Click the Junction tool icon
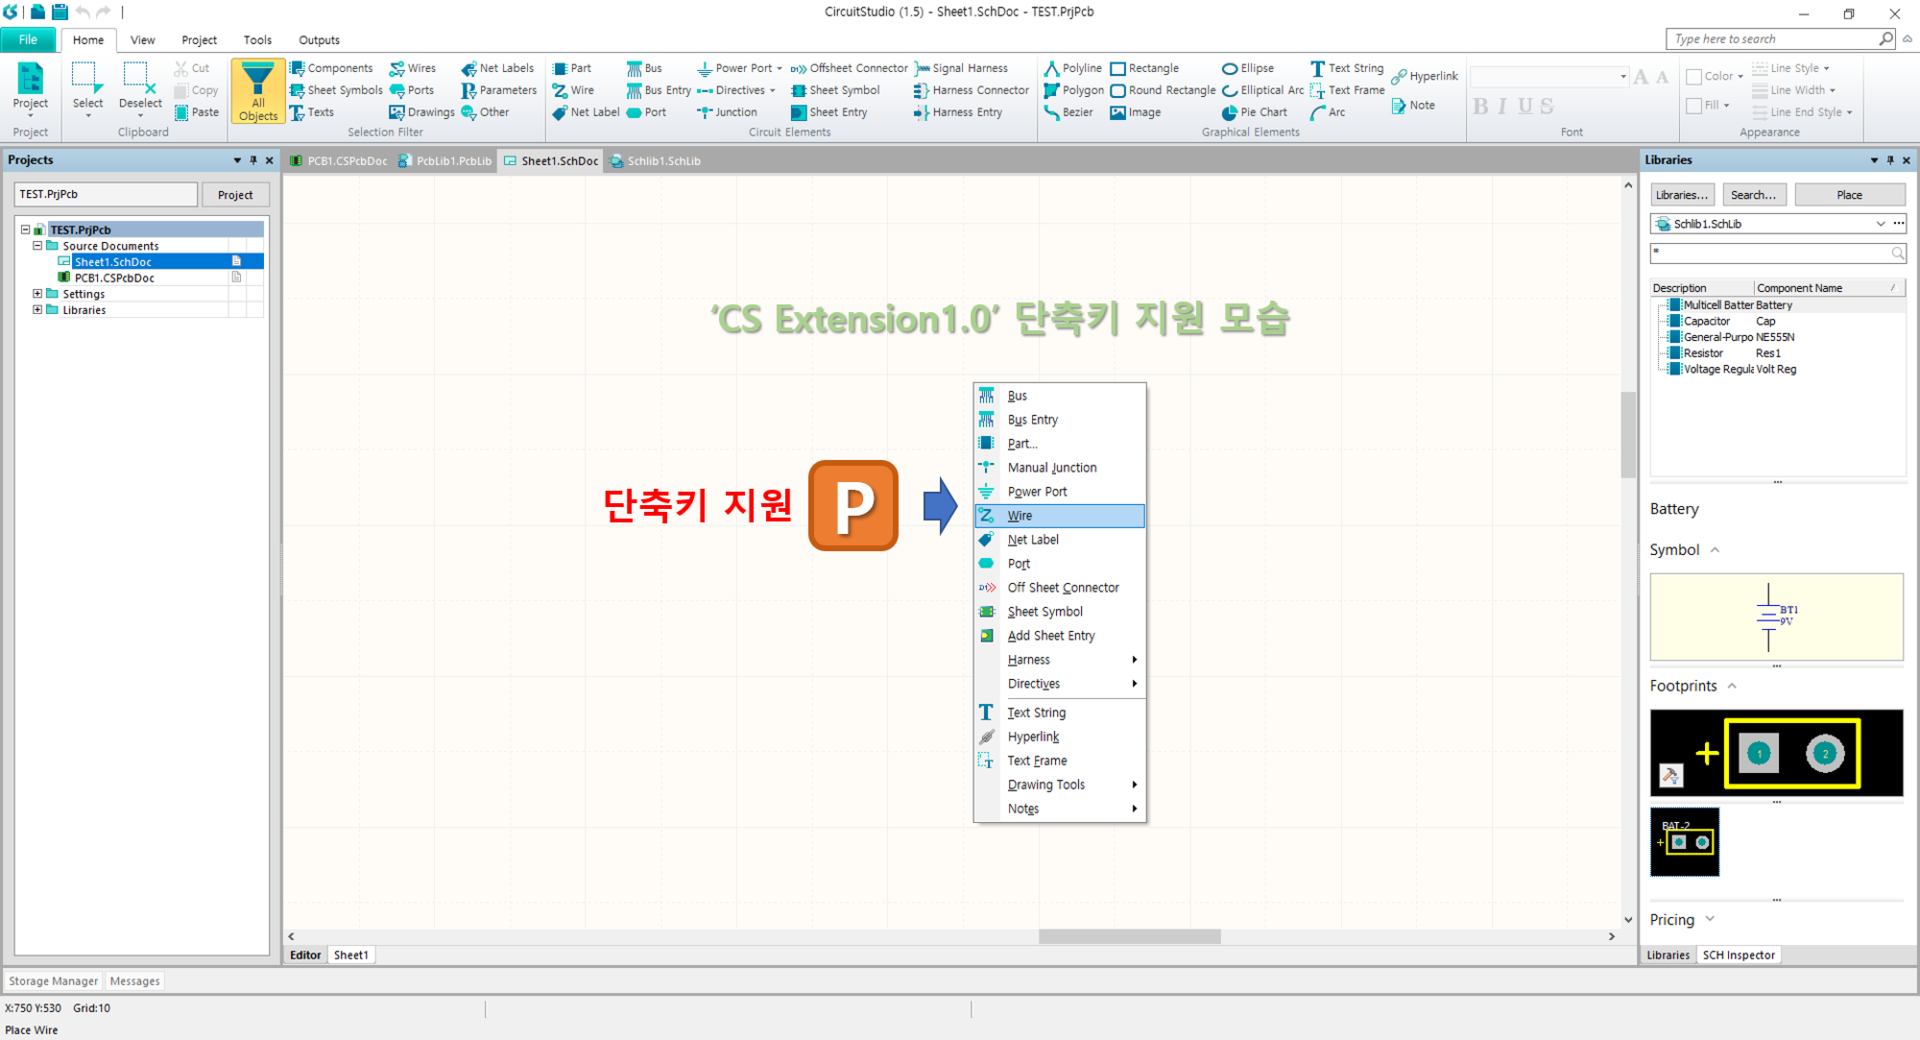The width and height of the screenshot is (1920, 1040). (x=727, y=112)
